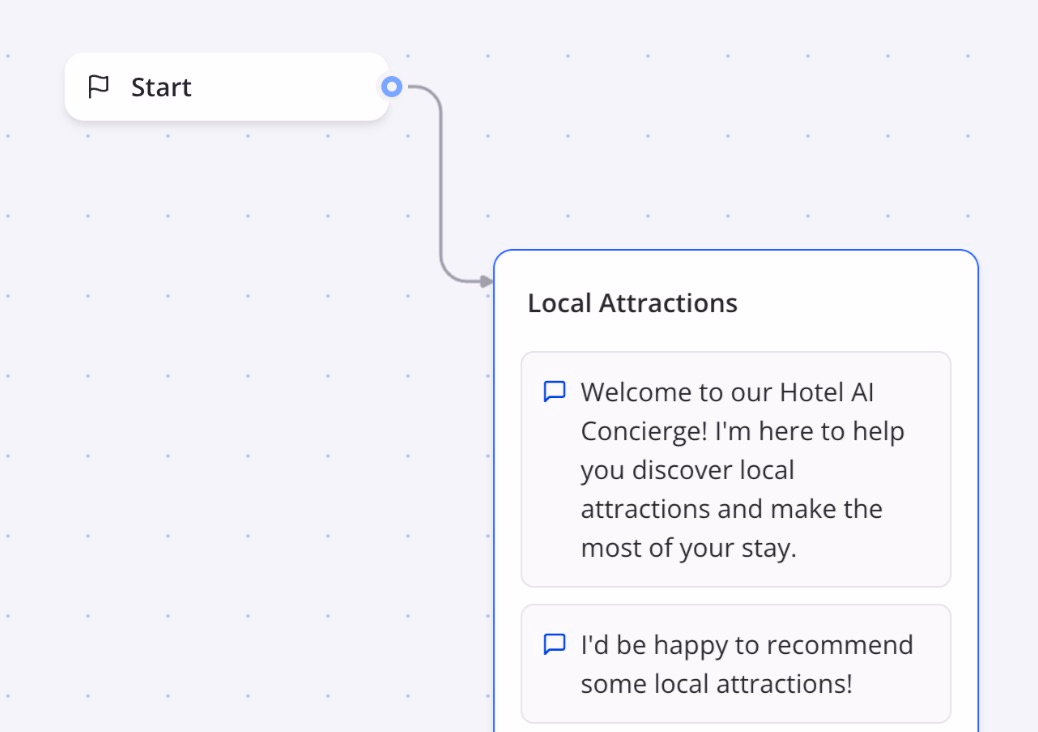Click the speech bubble icon beside the Welcome message
1038x732 pixels.
point(554,391)
